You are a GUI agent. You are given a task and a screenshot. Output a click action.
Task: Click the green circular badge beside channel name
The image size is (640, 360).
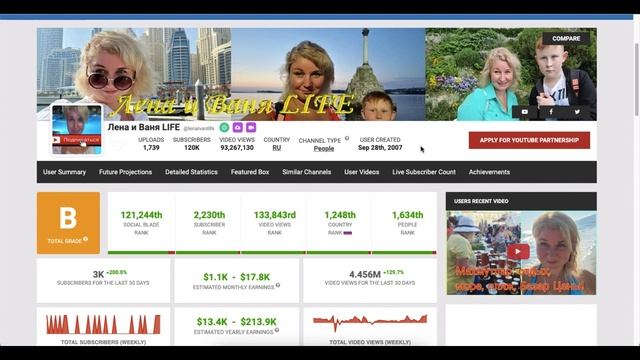coord(224,127)
